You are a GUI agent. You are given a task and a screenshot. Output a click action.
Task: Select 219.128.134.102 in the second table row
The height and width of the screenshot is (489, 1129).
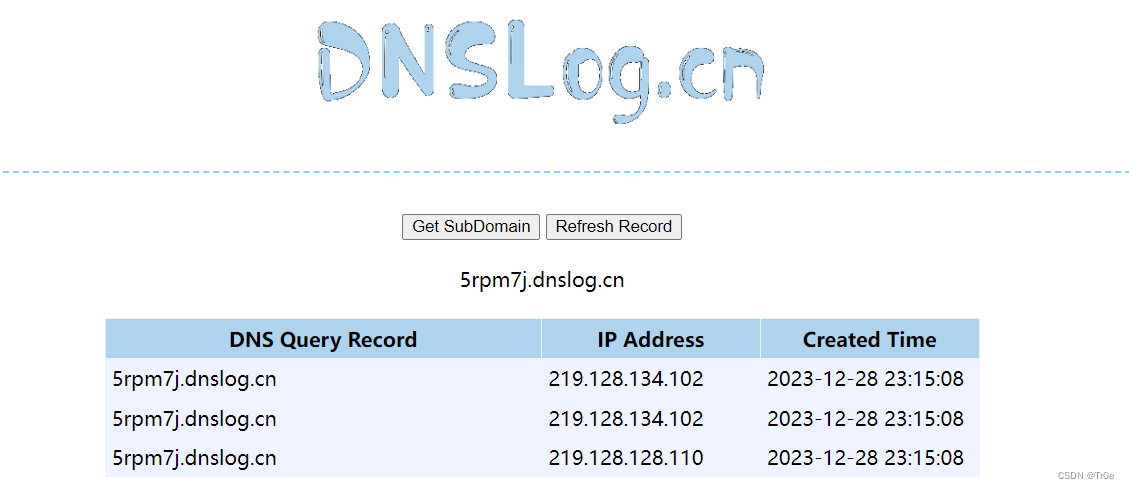(626, 418)
